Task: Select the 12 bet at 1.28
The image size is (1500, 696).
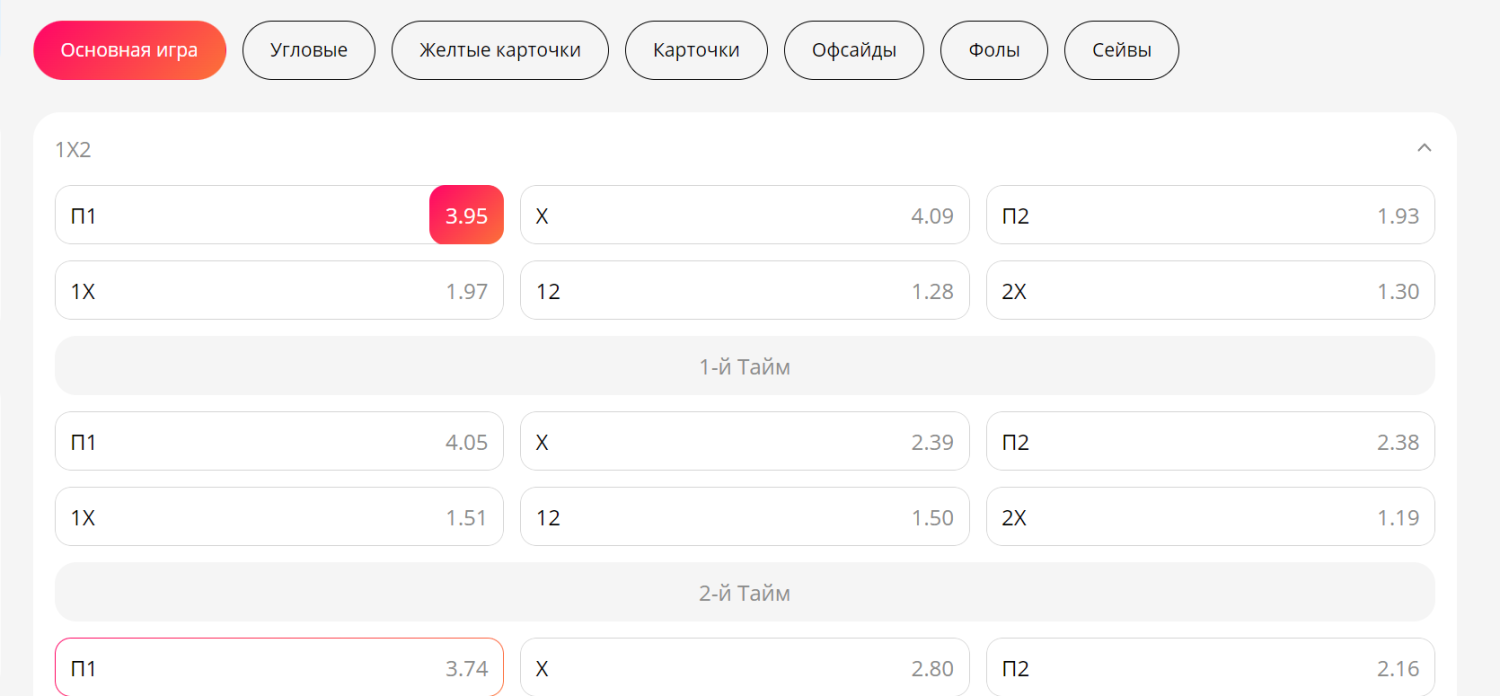Action: click(x=744, y=291)
